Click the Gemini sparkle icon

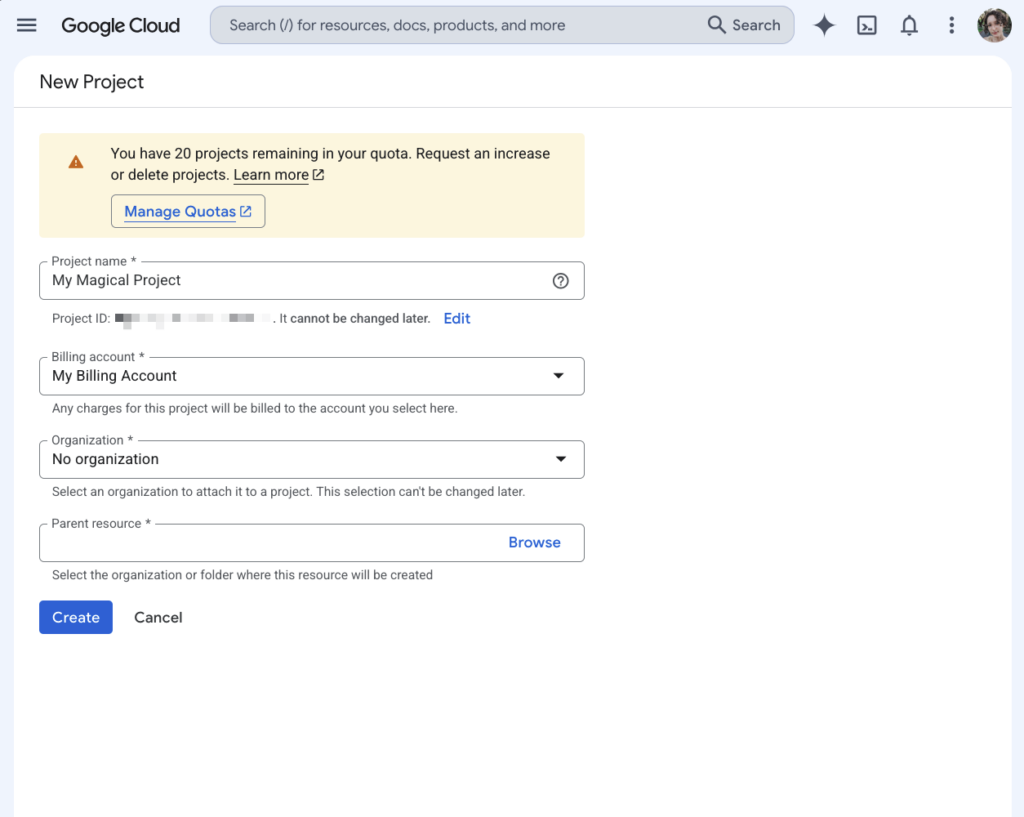[x=824, y=25]
